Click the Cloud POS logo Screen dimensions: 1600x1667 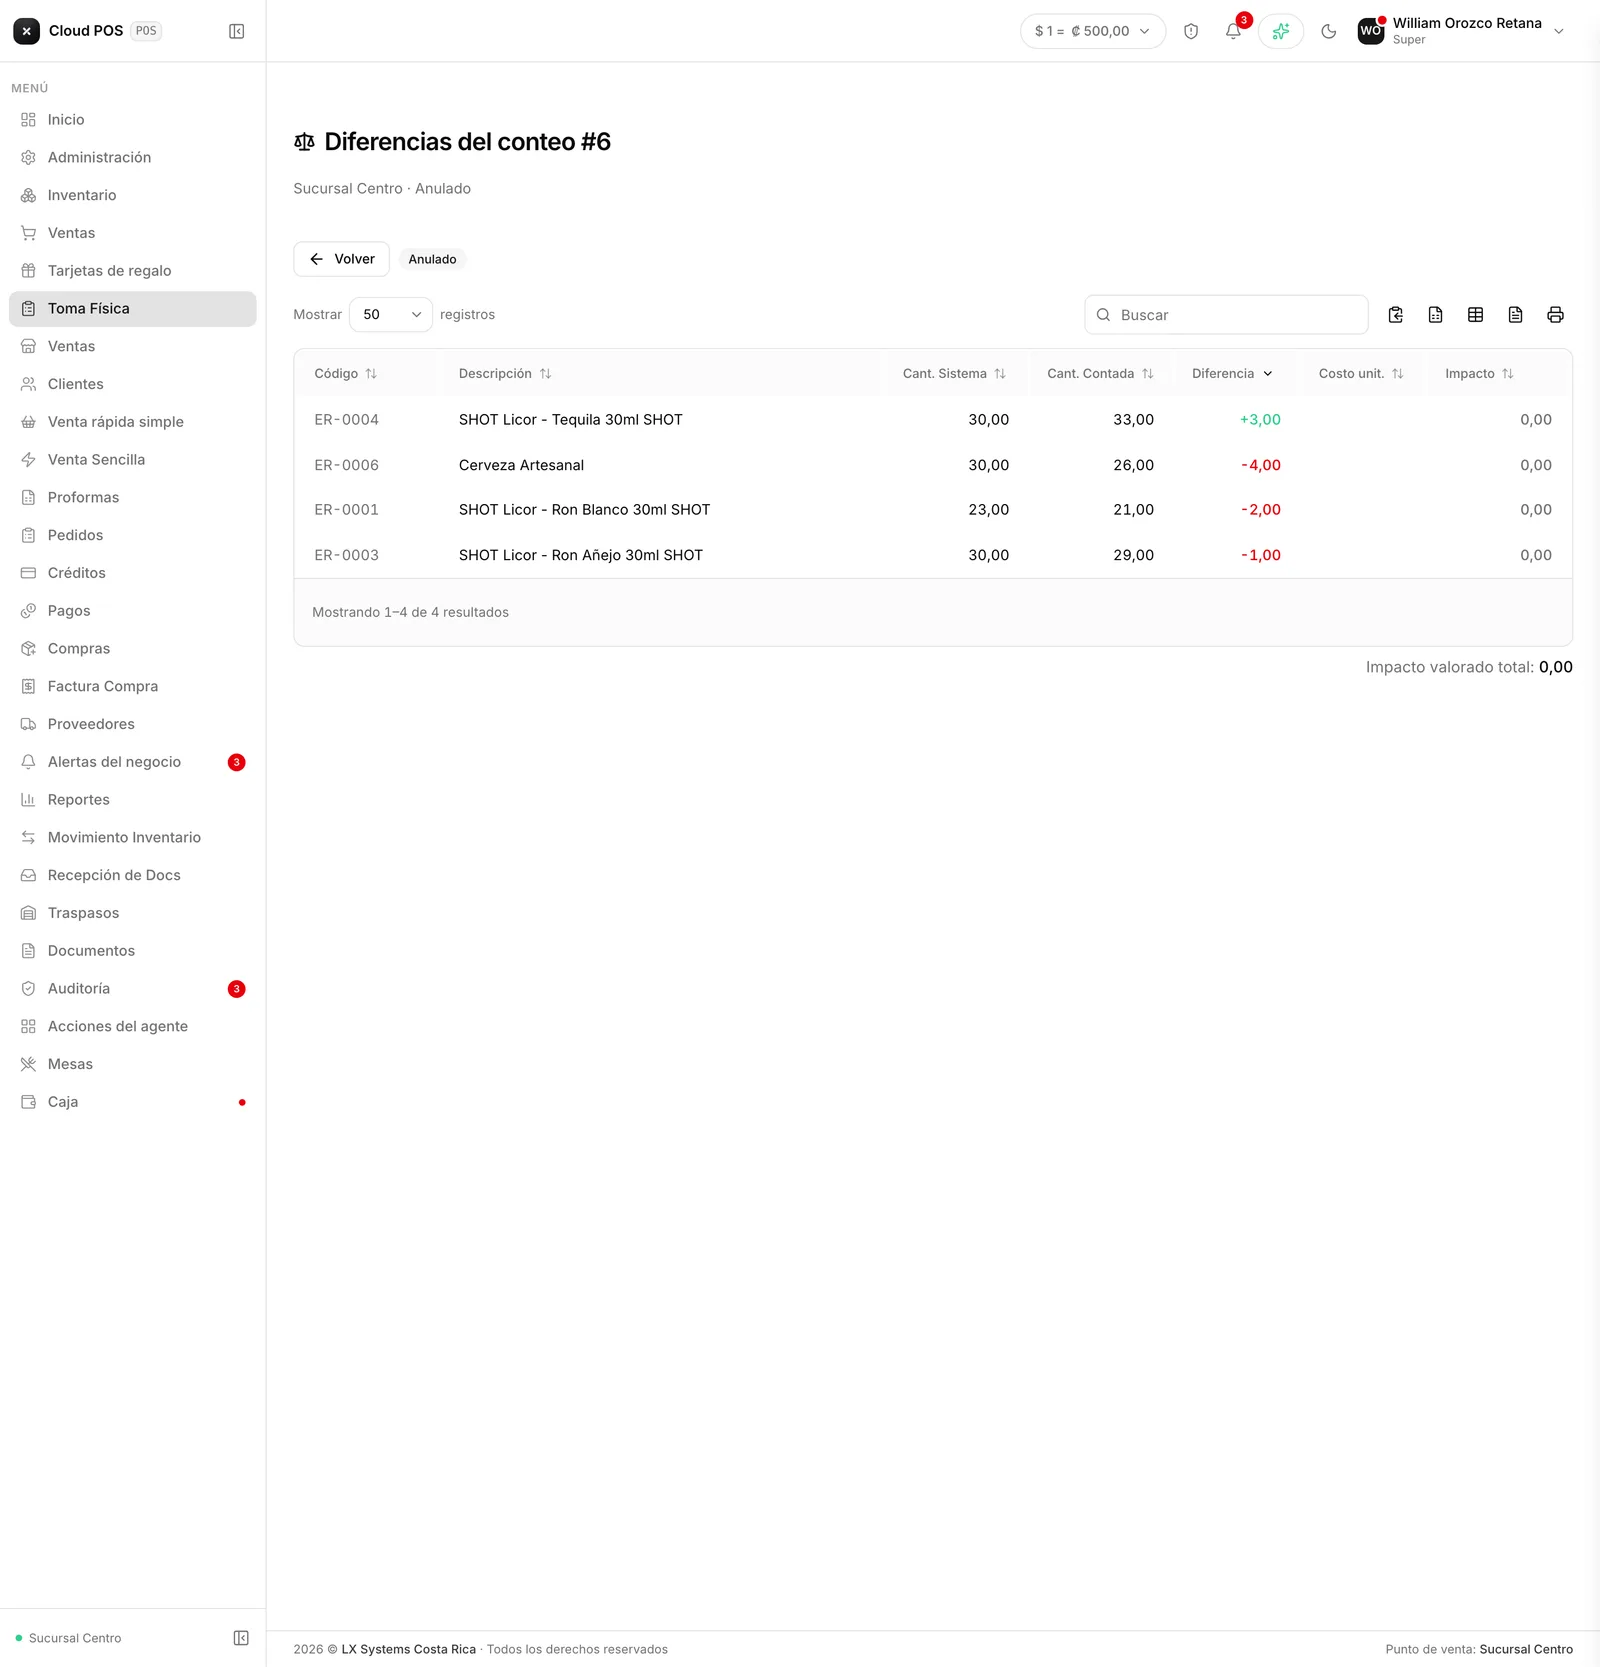[x=27, y=31]
